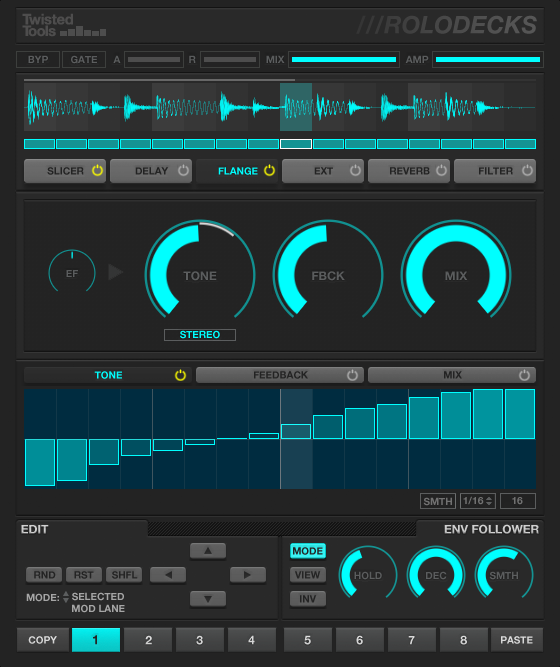Click the RND randomize button
Image resolution: width=560 pixels, height=667 pixels.
pyautogui.click(x=44, y=575)
